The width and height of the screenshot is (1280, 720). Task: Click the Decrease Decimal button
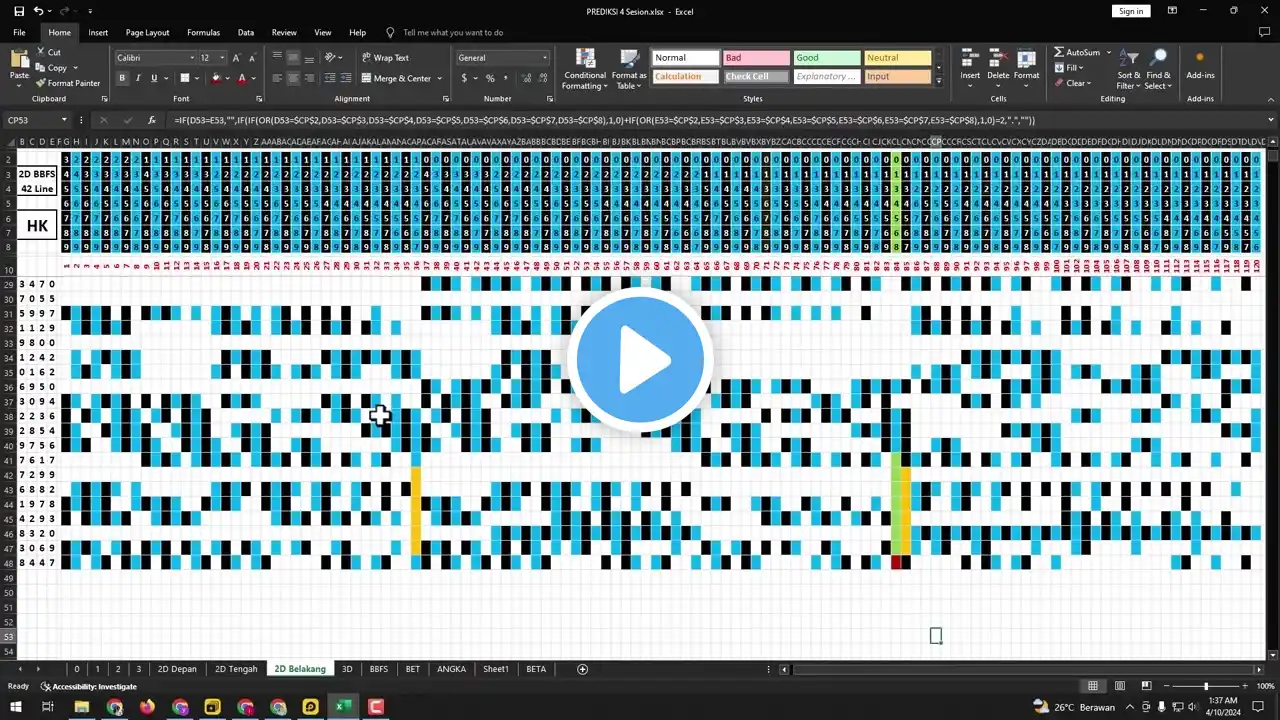tap(541, 78)
